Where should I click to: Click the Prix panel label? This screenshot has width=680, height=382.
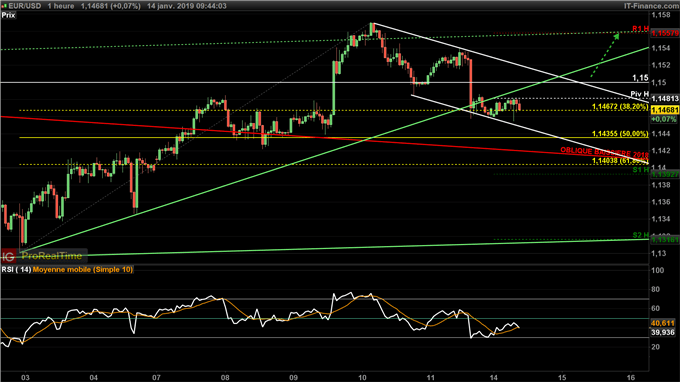tap(8, 15)
